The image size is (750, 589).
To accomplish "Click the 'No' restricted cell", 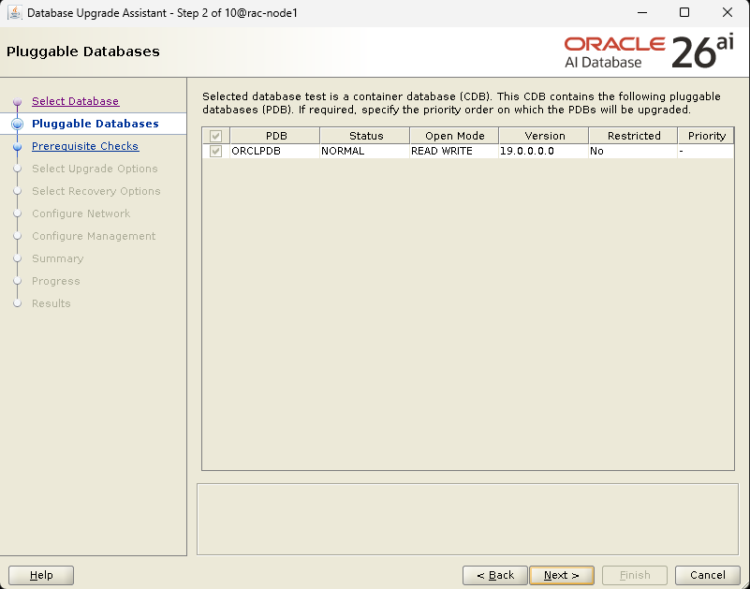I will coord(633,151).
